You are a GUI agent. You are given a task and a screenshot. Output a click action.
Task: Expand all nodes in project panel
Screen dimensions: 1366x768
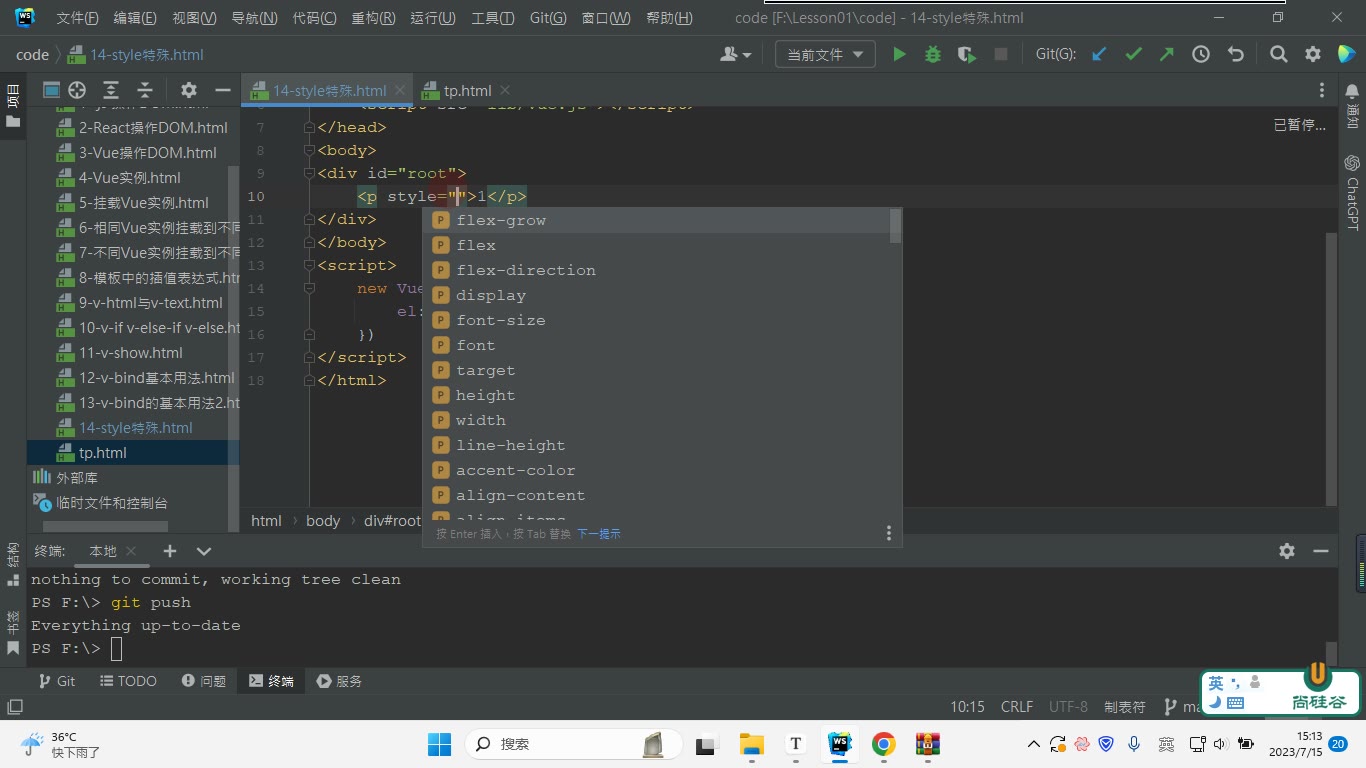(x=111, y=90)
